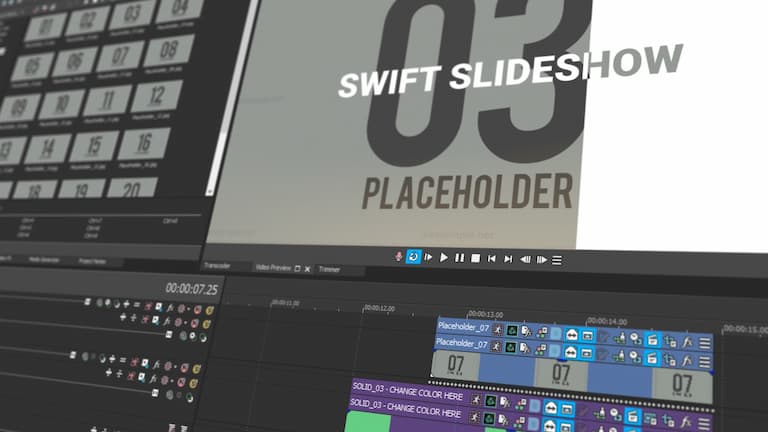Image resolution: width=768 pixels, height=432 pixels.
Task: Open event FX on lower Placeholder_07 header
Action: [687, 360]
